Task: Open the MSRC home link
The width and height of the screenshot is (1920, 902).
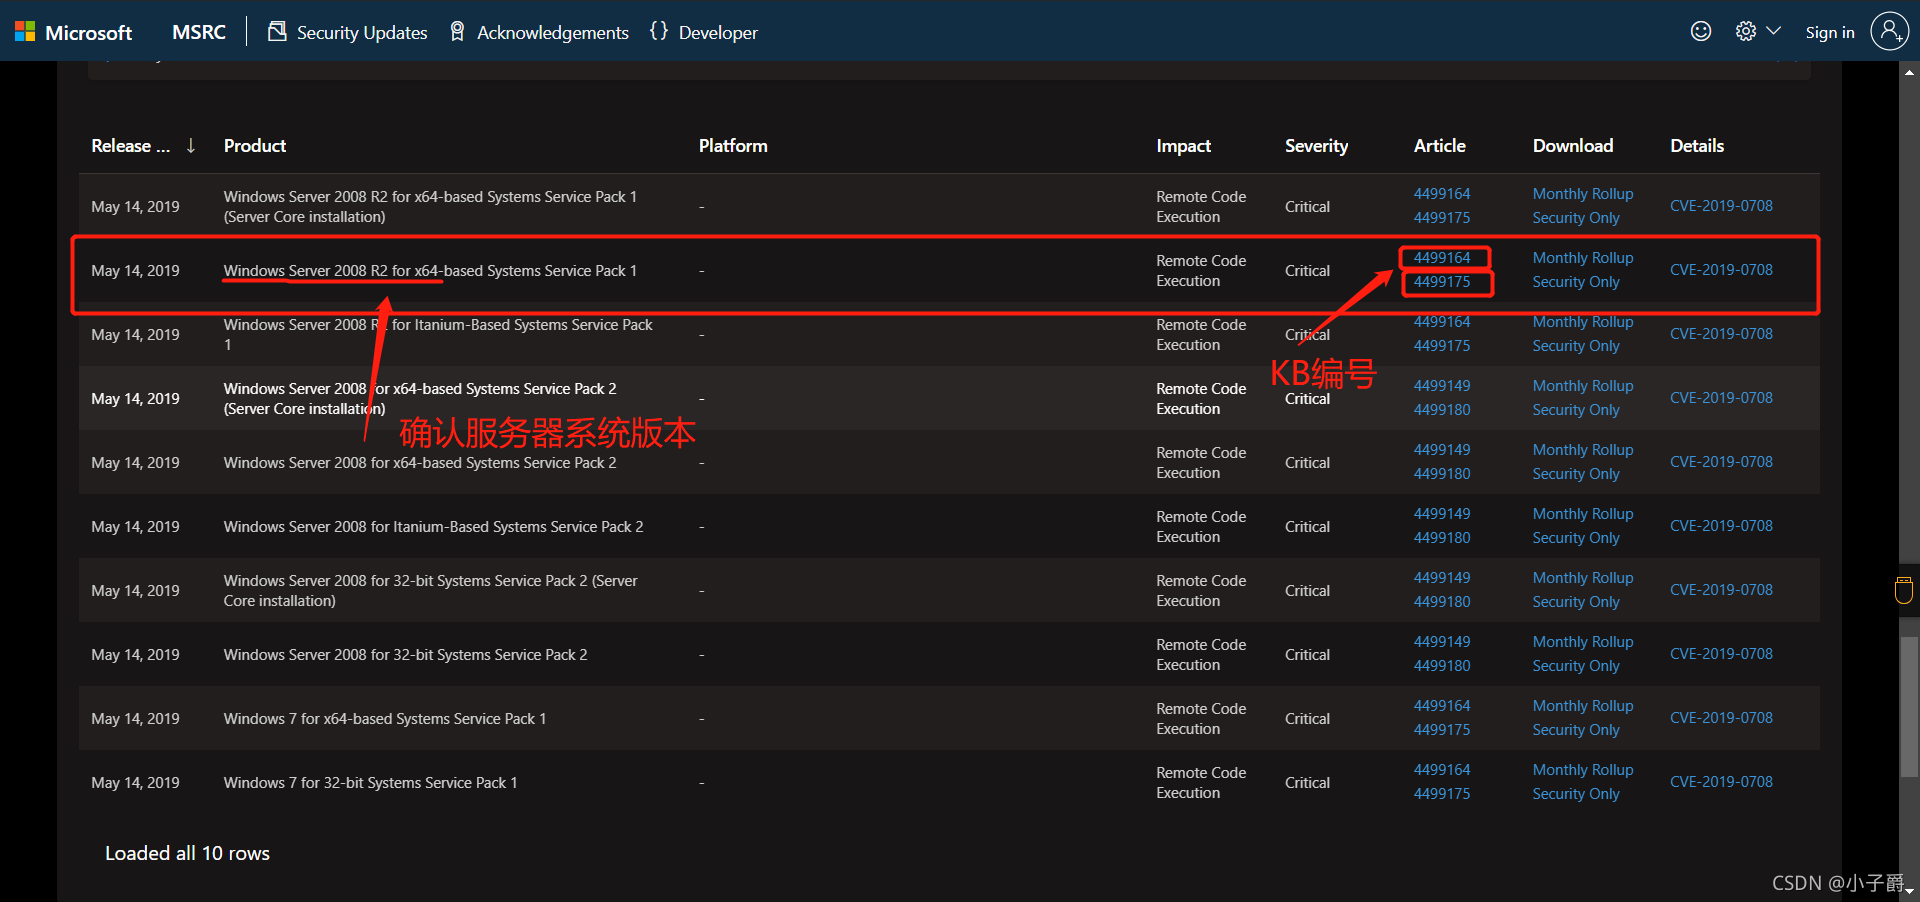Action: tap(199, 32)
